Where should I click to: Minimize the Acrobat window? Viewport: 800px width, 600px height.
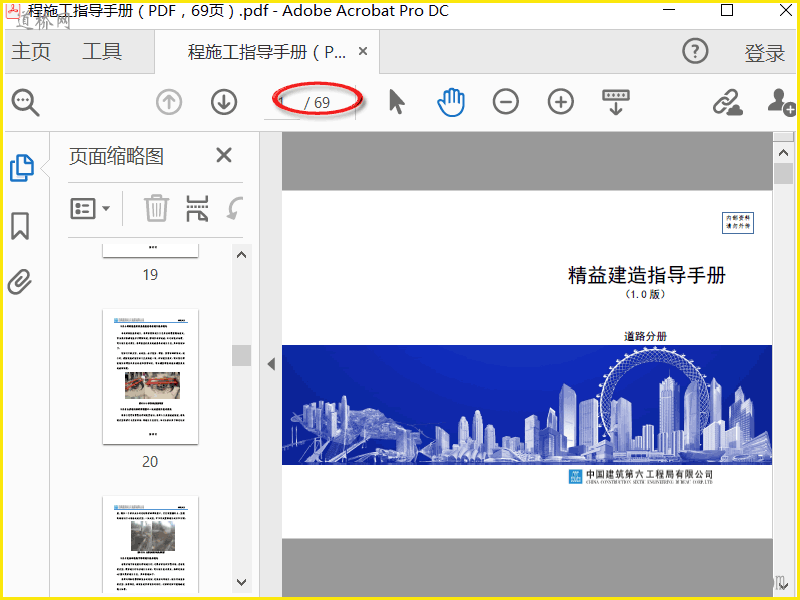pos(669,11)
